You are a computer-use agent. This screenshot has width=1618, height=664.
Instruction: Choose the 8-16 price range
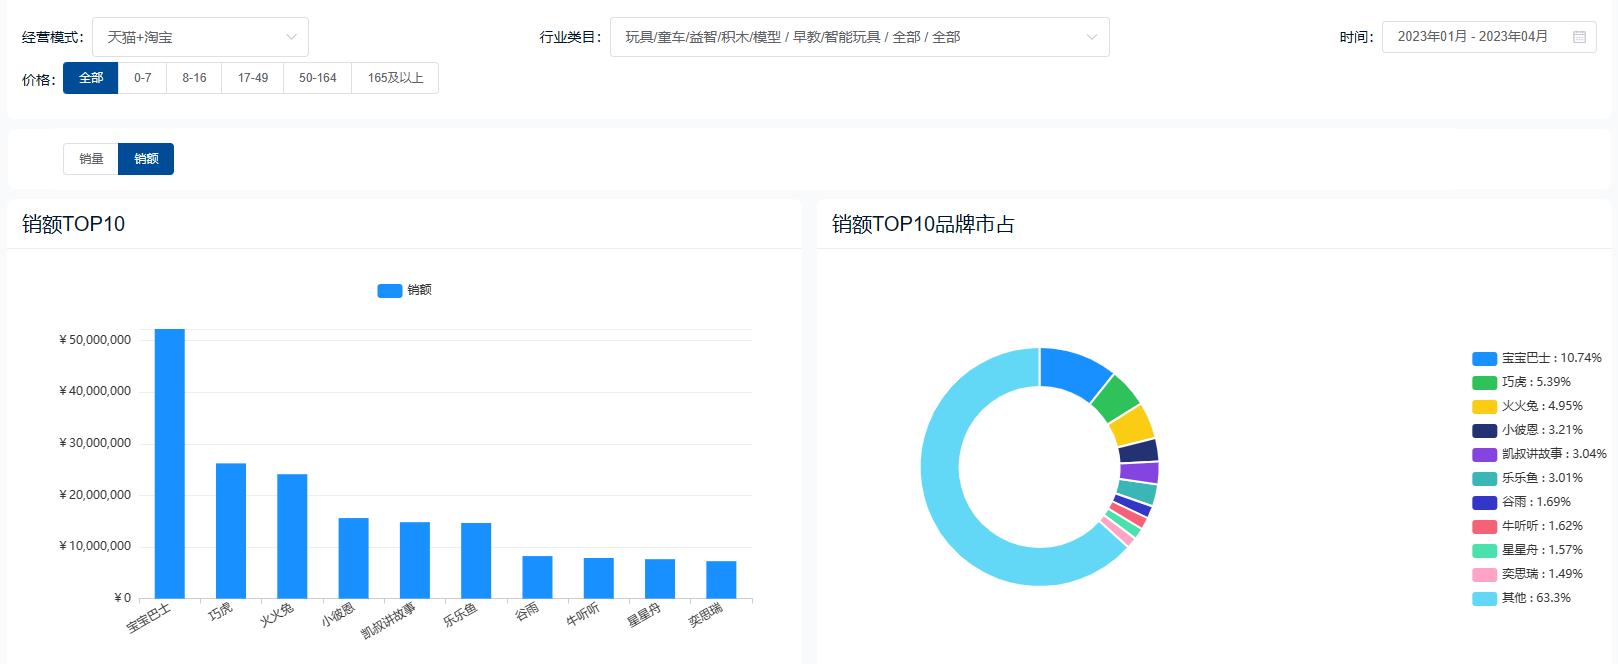(x=194, y=78)
